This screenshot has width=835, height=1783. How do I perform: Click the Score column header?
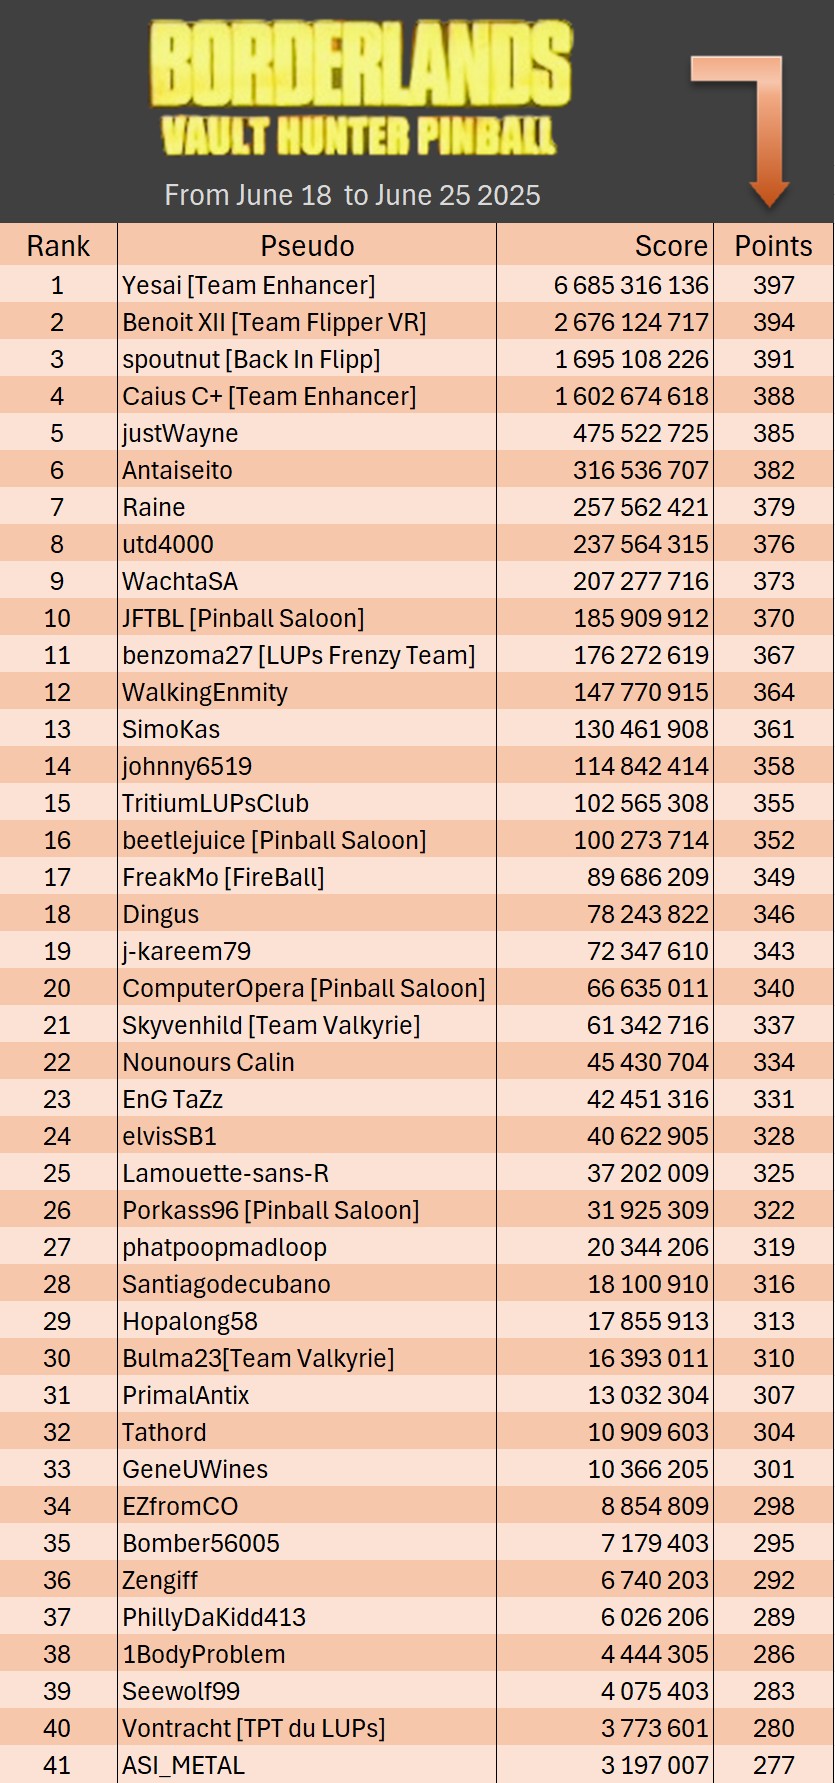[670, 246]
